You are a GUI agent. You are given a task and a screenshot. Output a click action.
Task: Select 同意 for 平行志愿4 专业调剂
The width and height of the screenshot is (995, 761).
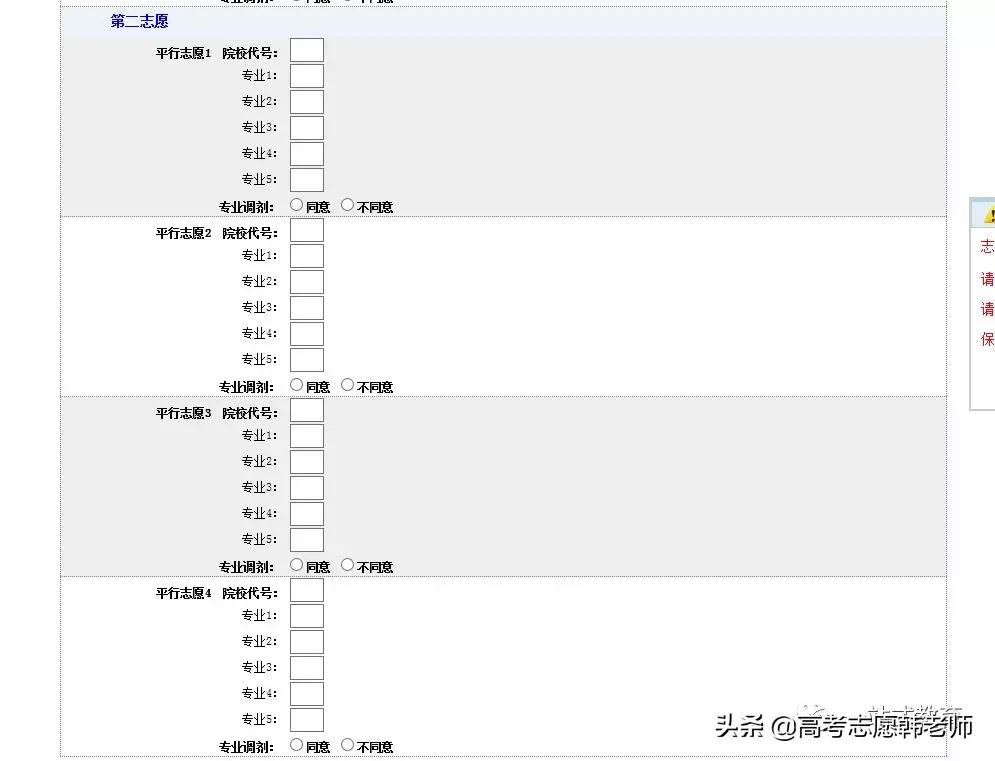(x=296, y=745)
